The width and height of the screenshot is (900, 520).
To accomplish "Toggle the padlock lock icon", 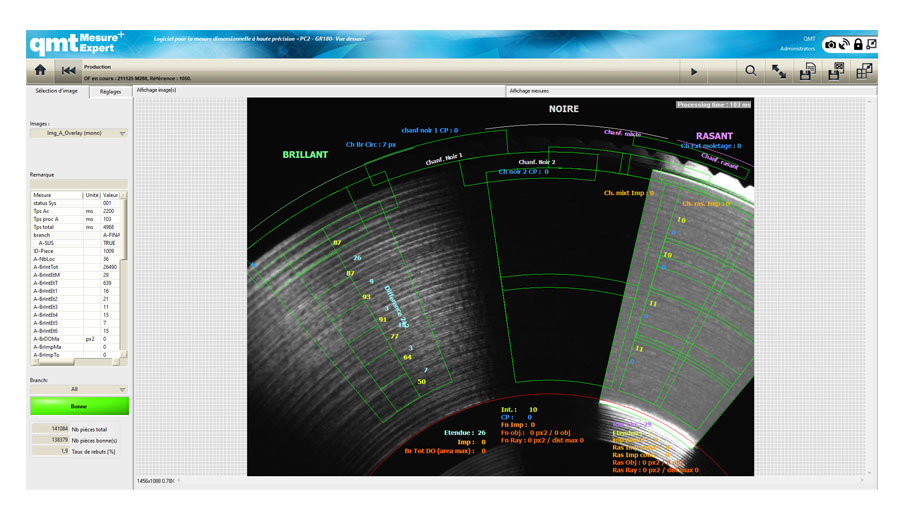I will point(858,45).
